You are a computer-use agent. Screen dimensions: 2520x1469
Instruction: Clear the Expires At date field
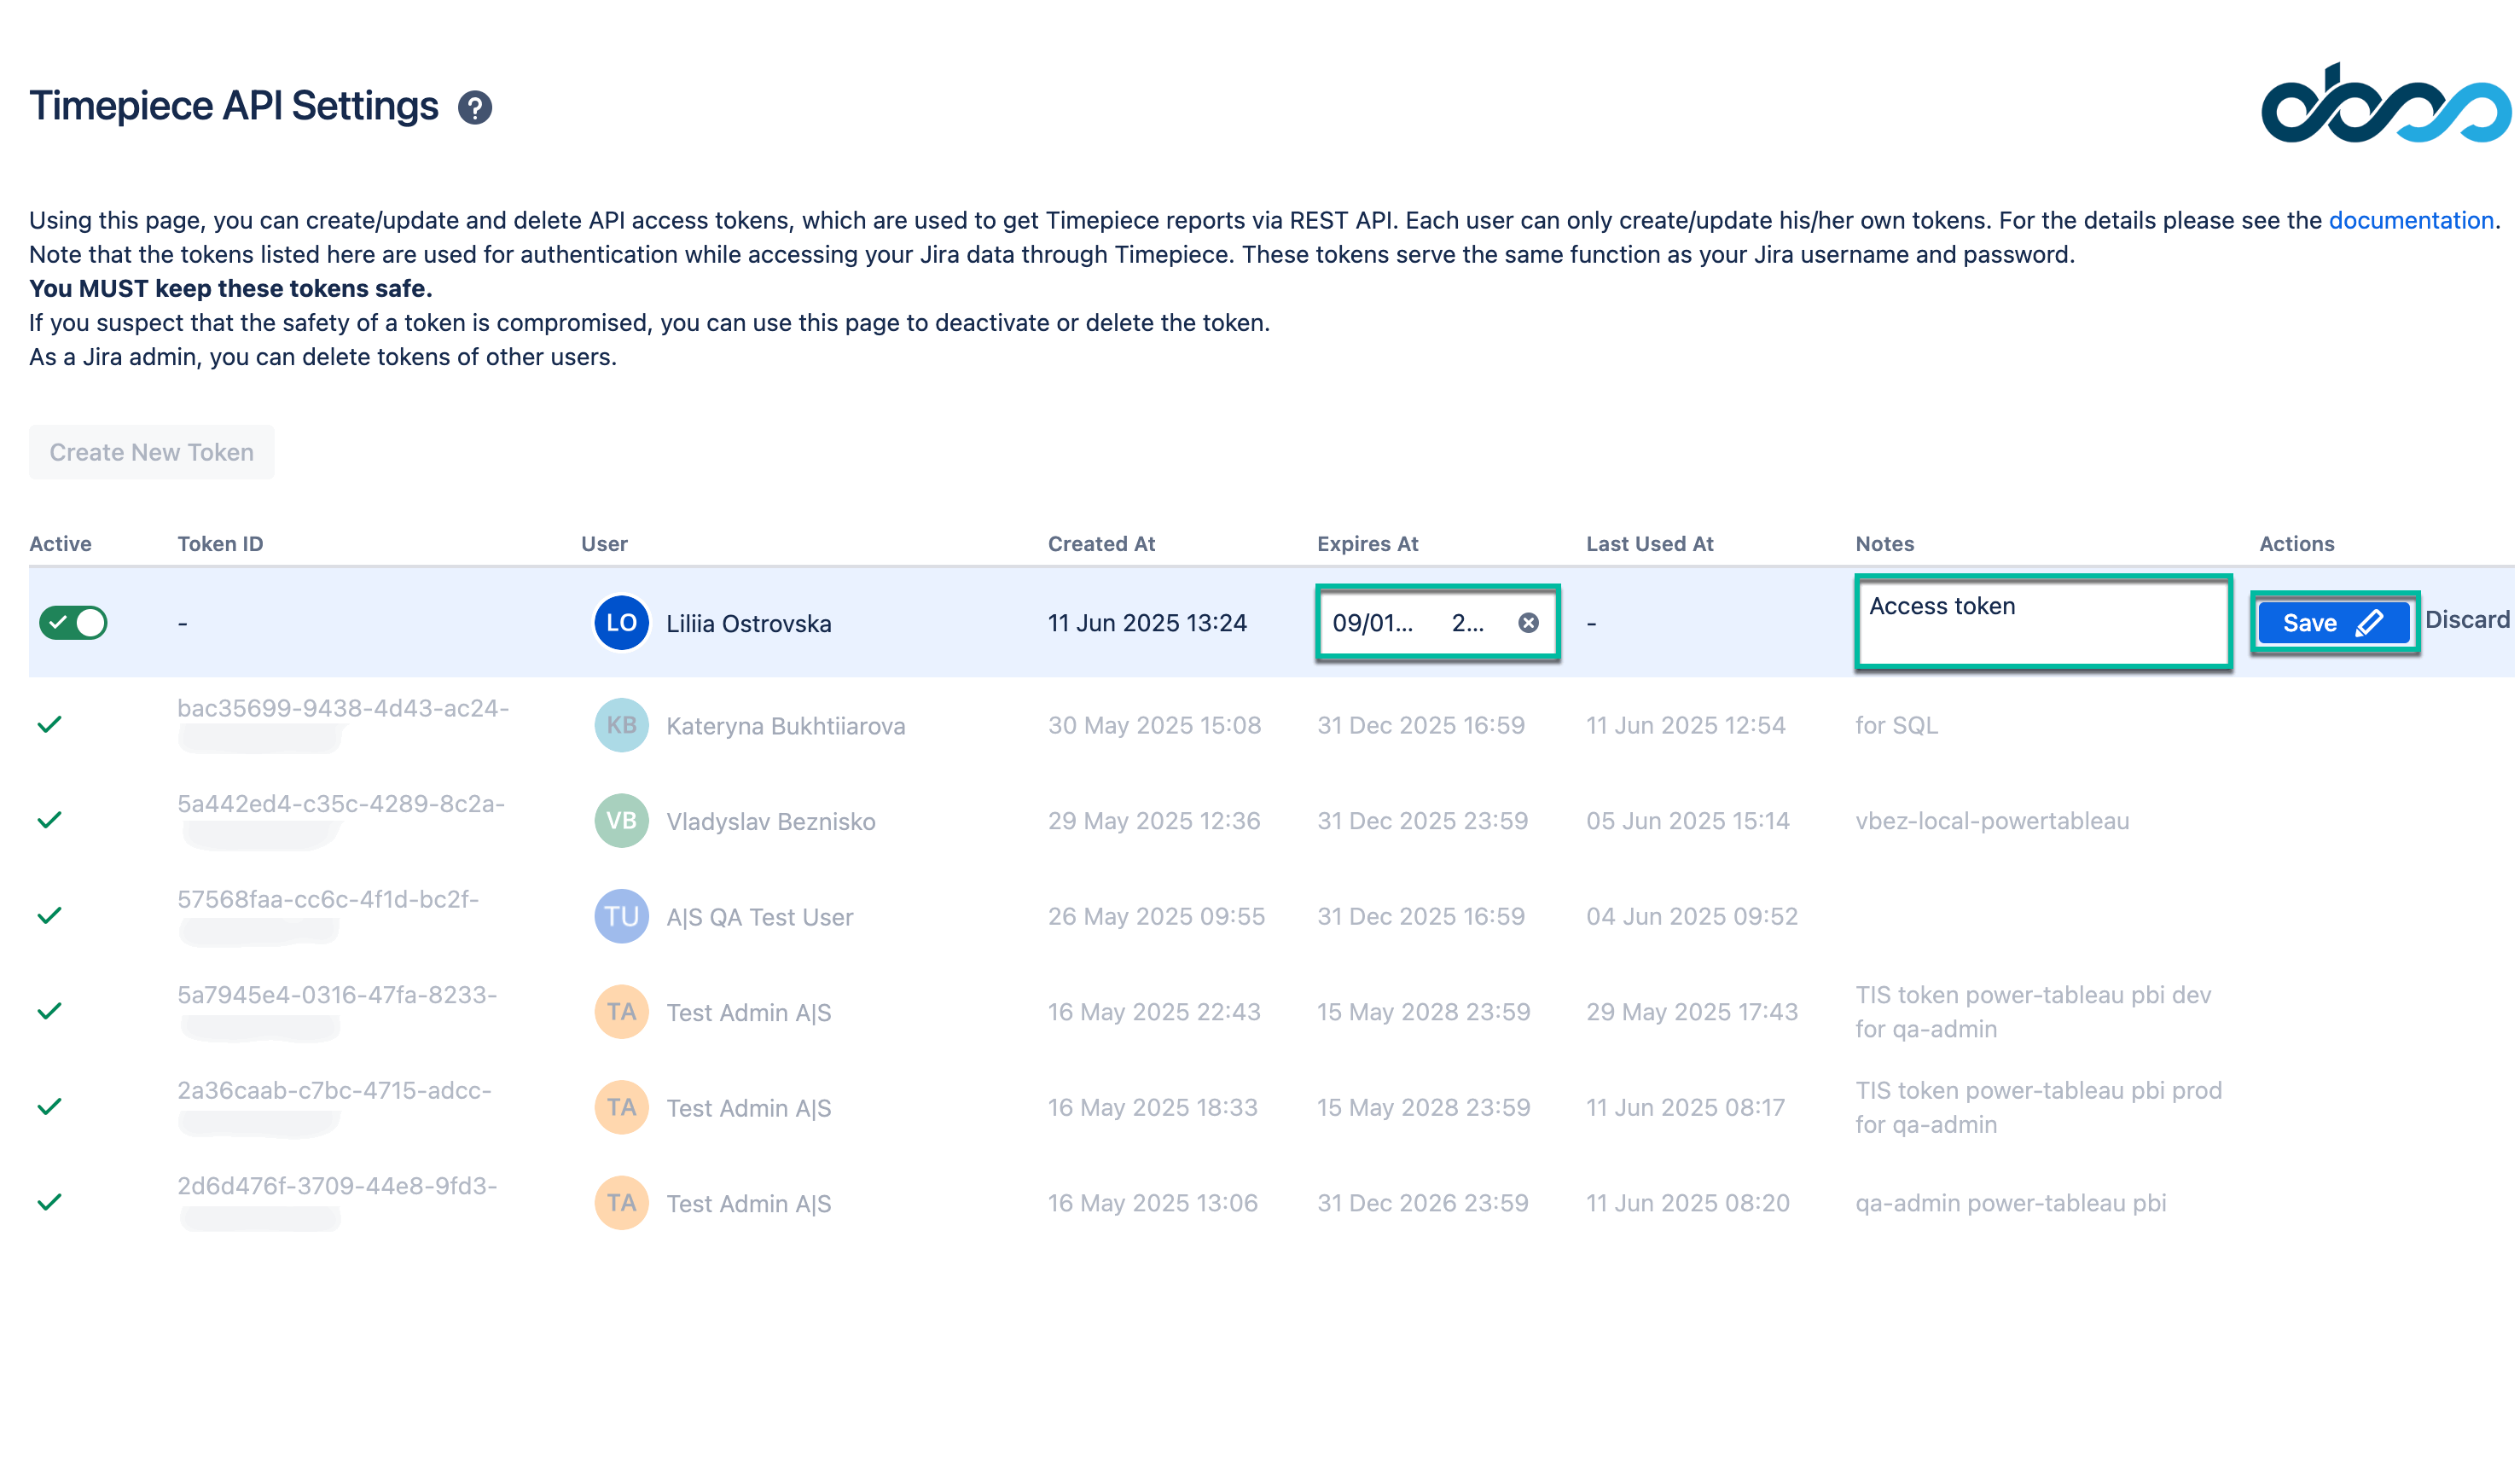click(x=1528, y=623)
